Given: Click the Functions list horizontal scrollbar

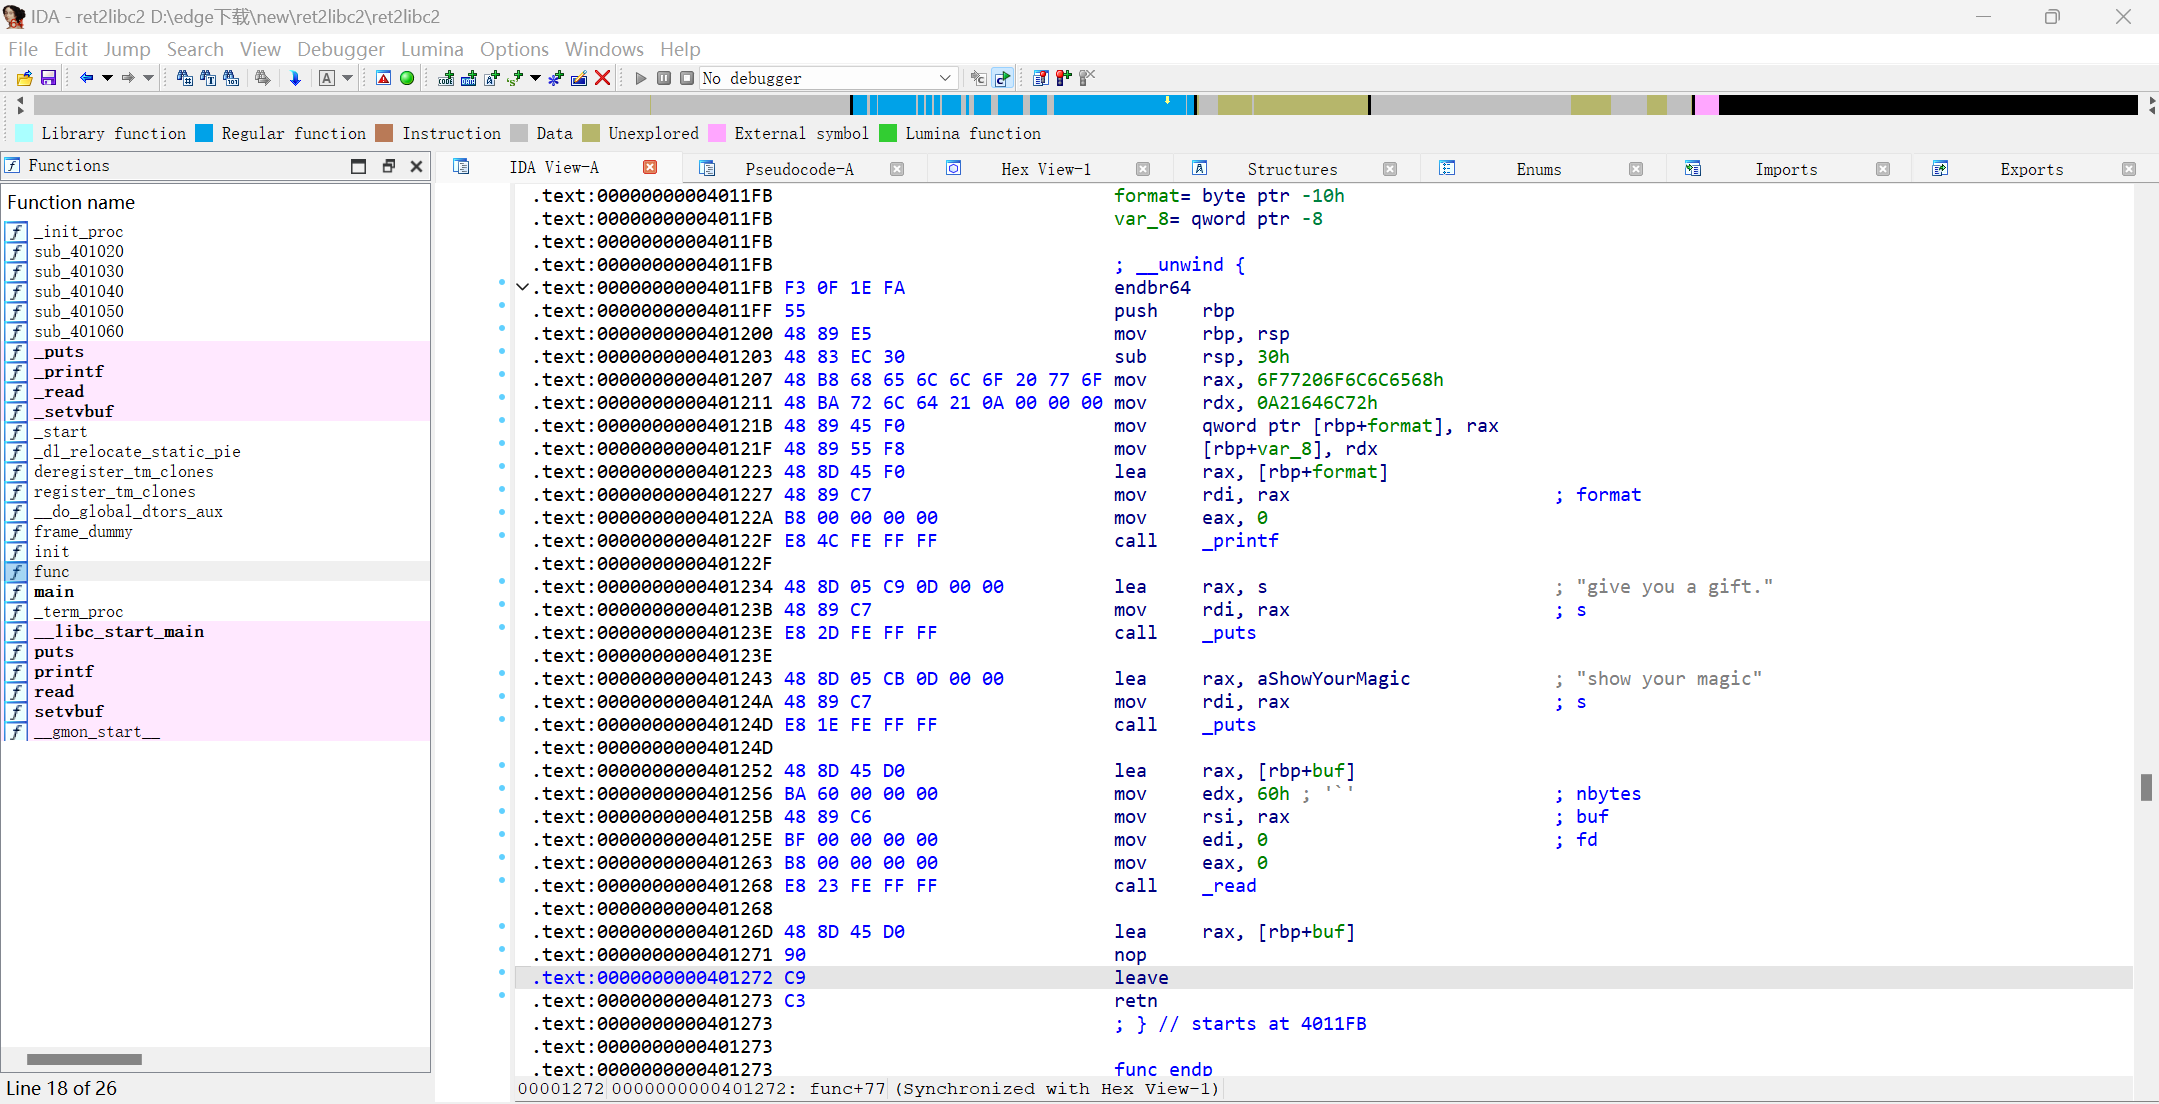Looking at the screenshot, I should [84, 1059].
